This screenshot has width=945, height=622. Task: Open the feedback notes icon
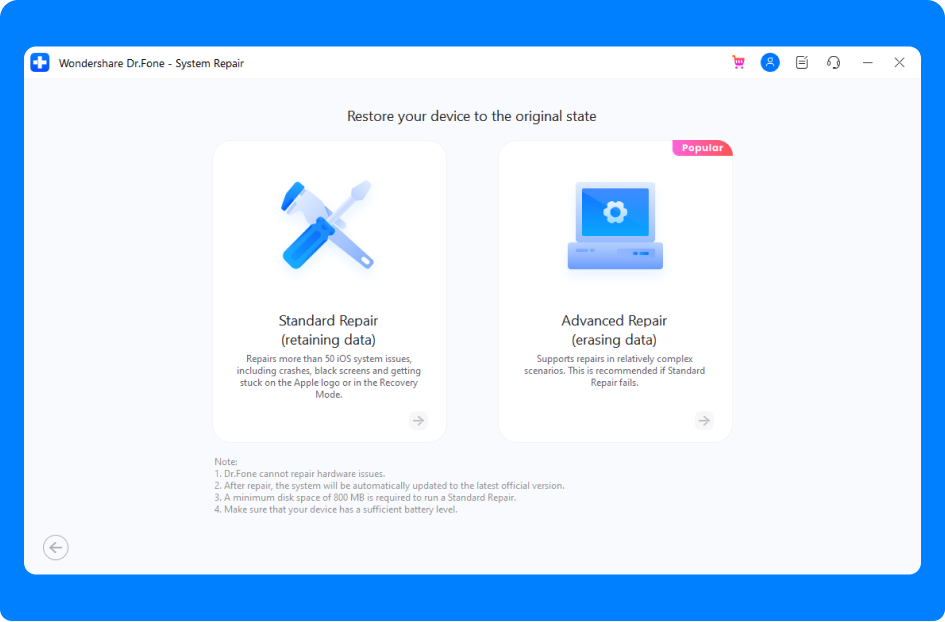802,63
